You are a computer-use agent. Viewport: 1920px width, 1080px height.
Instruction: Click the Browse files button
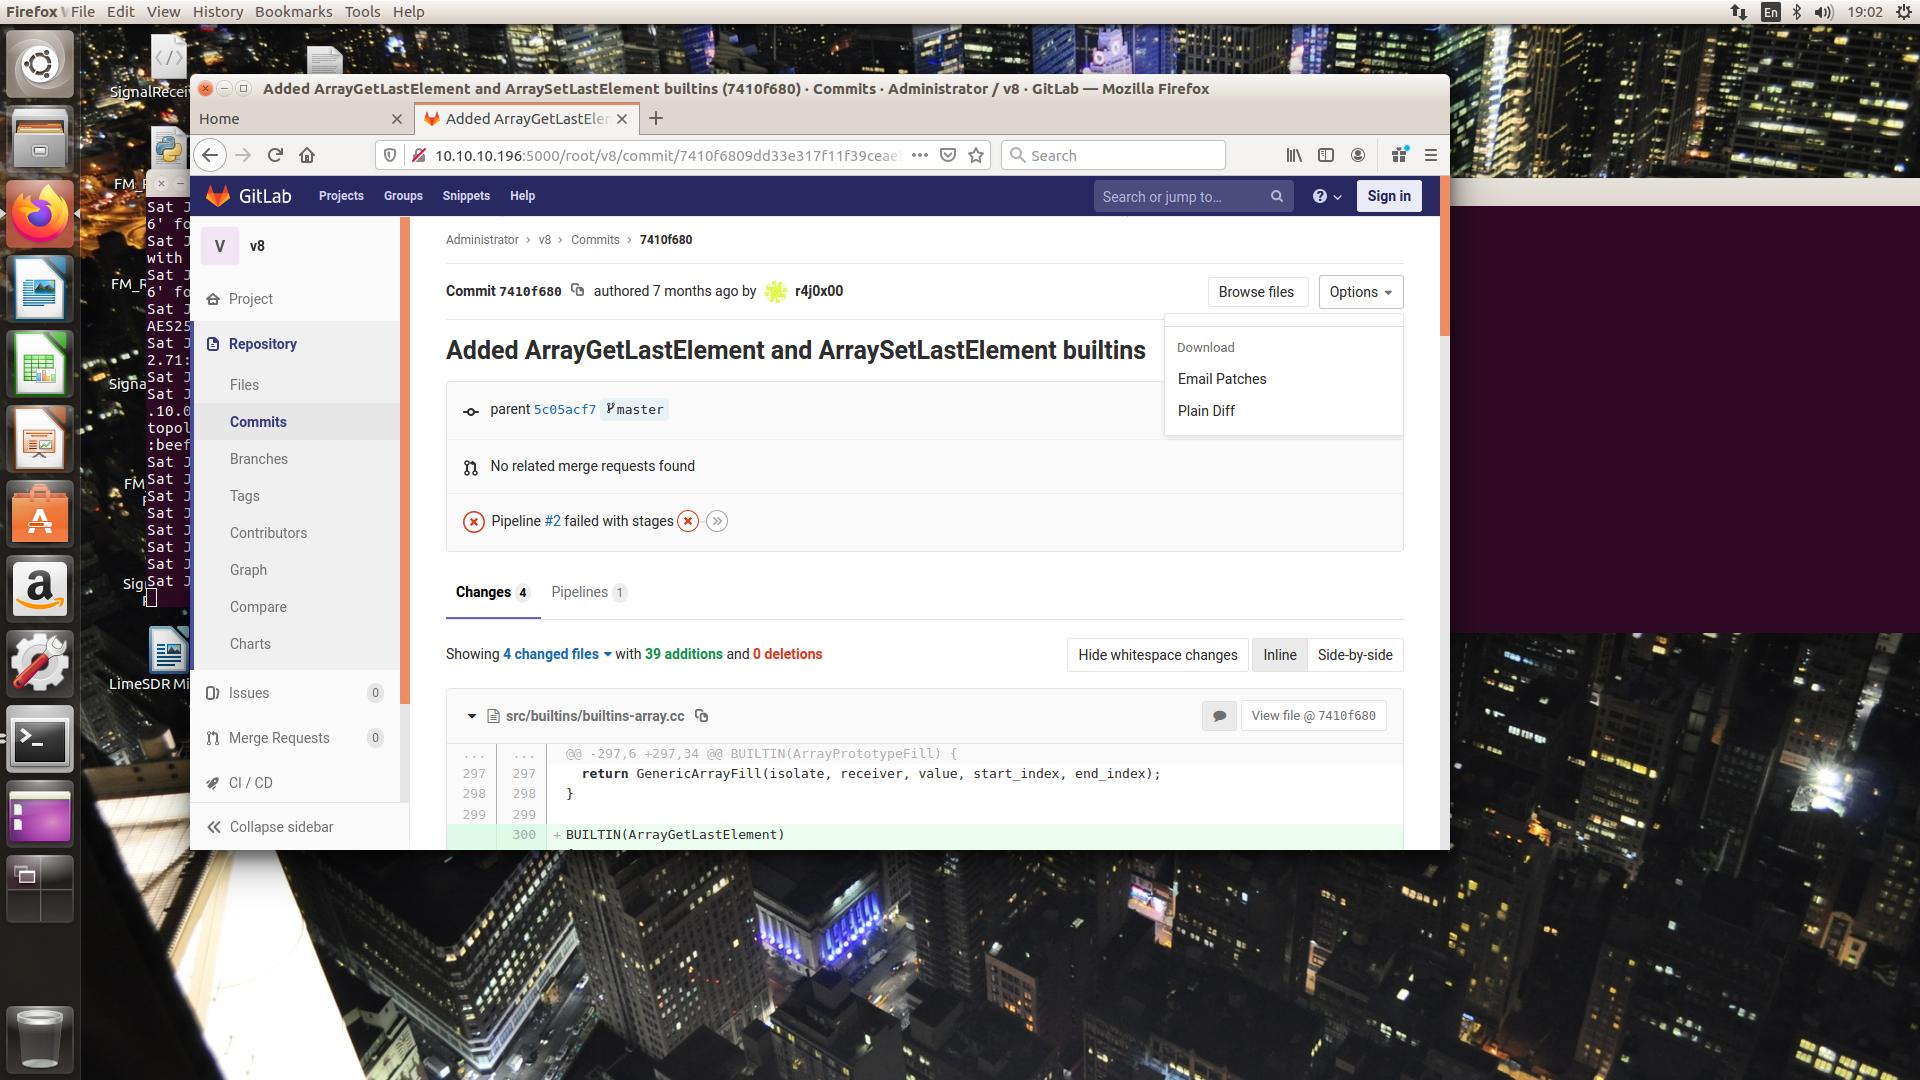point(1256,292)
